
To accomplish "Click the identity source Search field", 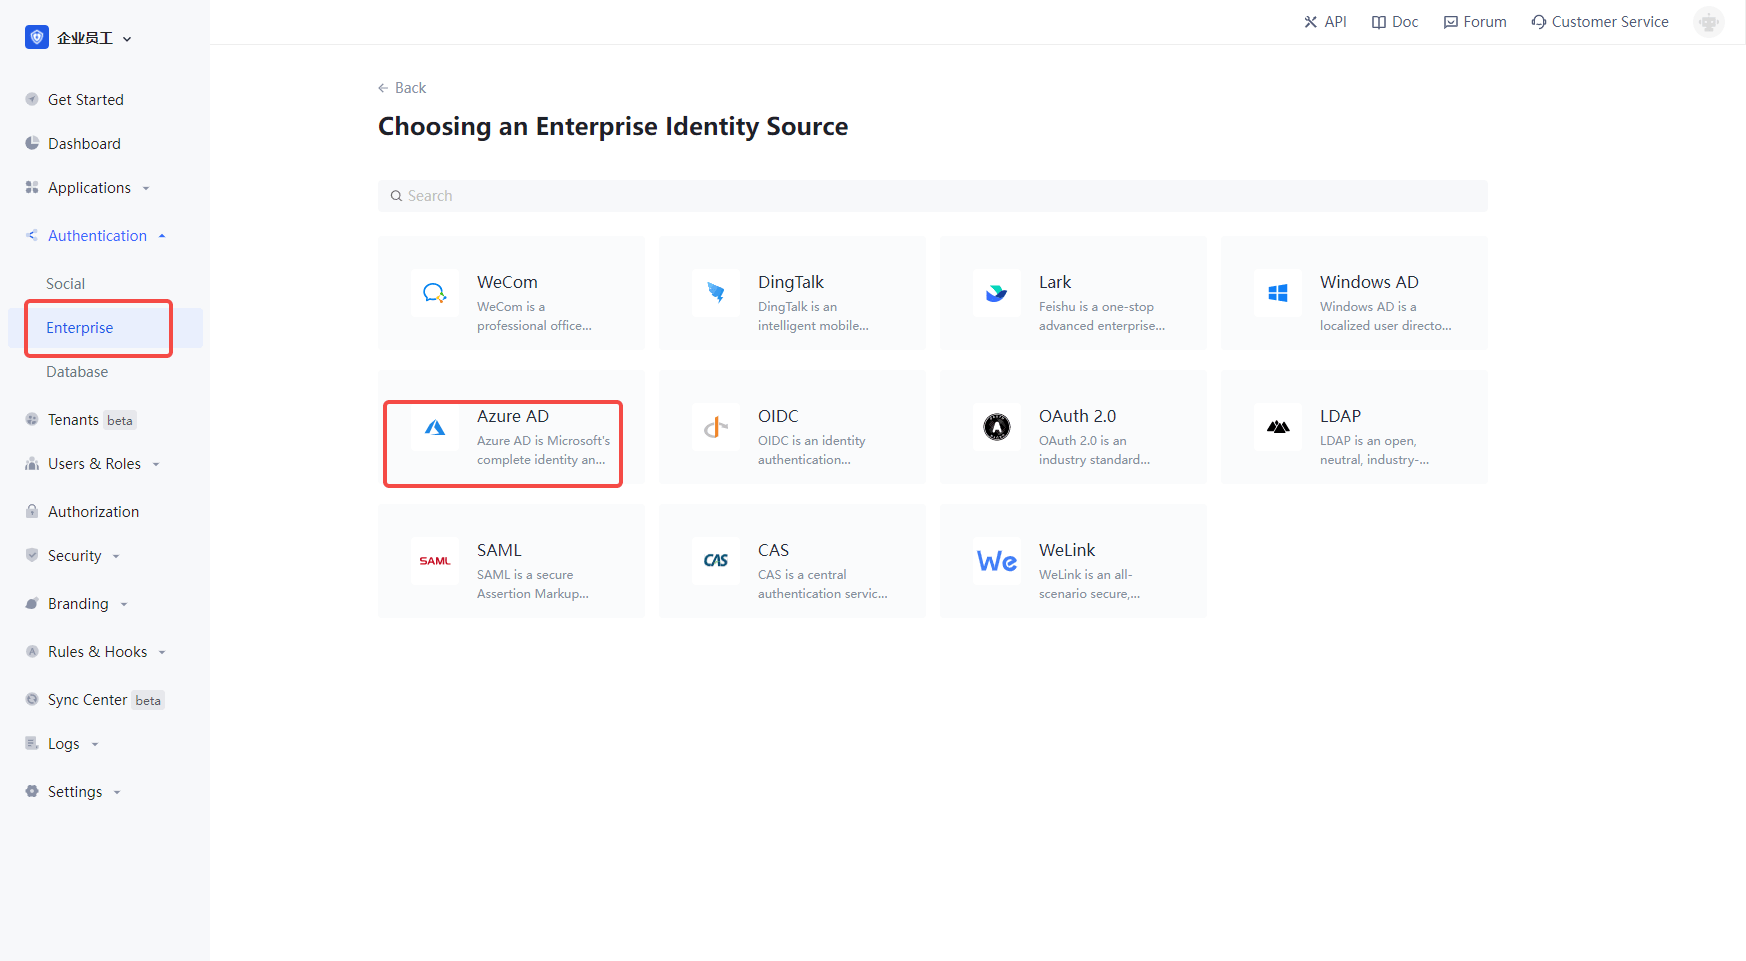I will coord(932,196).
